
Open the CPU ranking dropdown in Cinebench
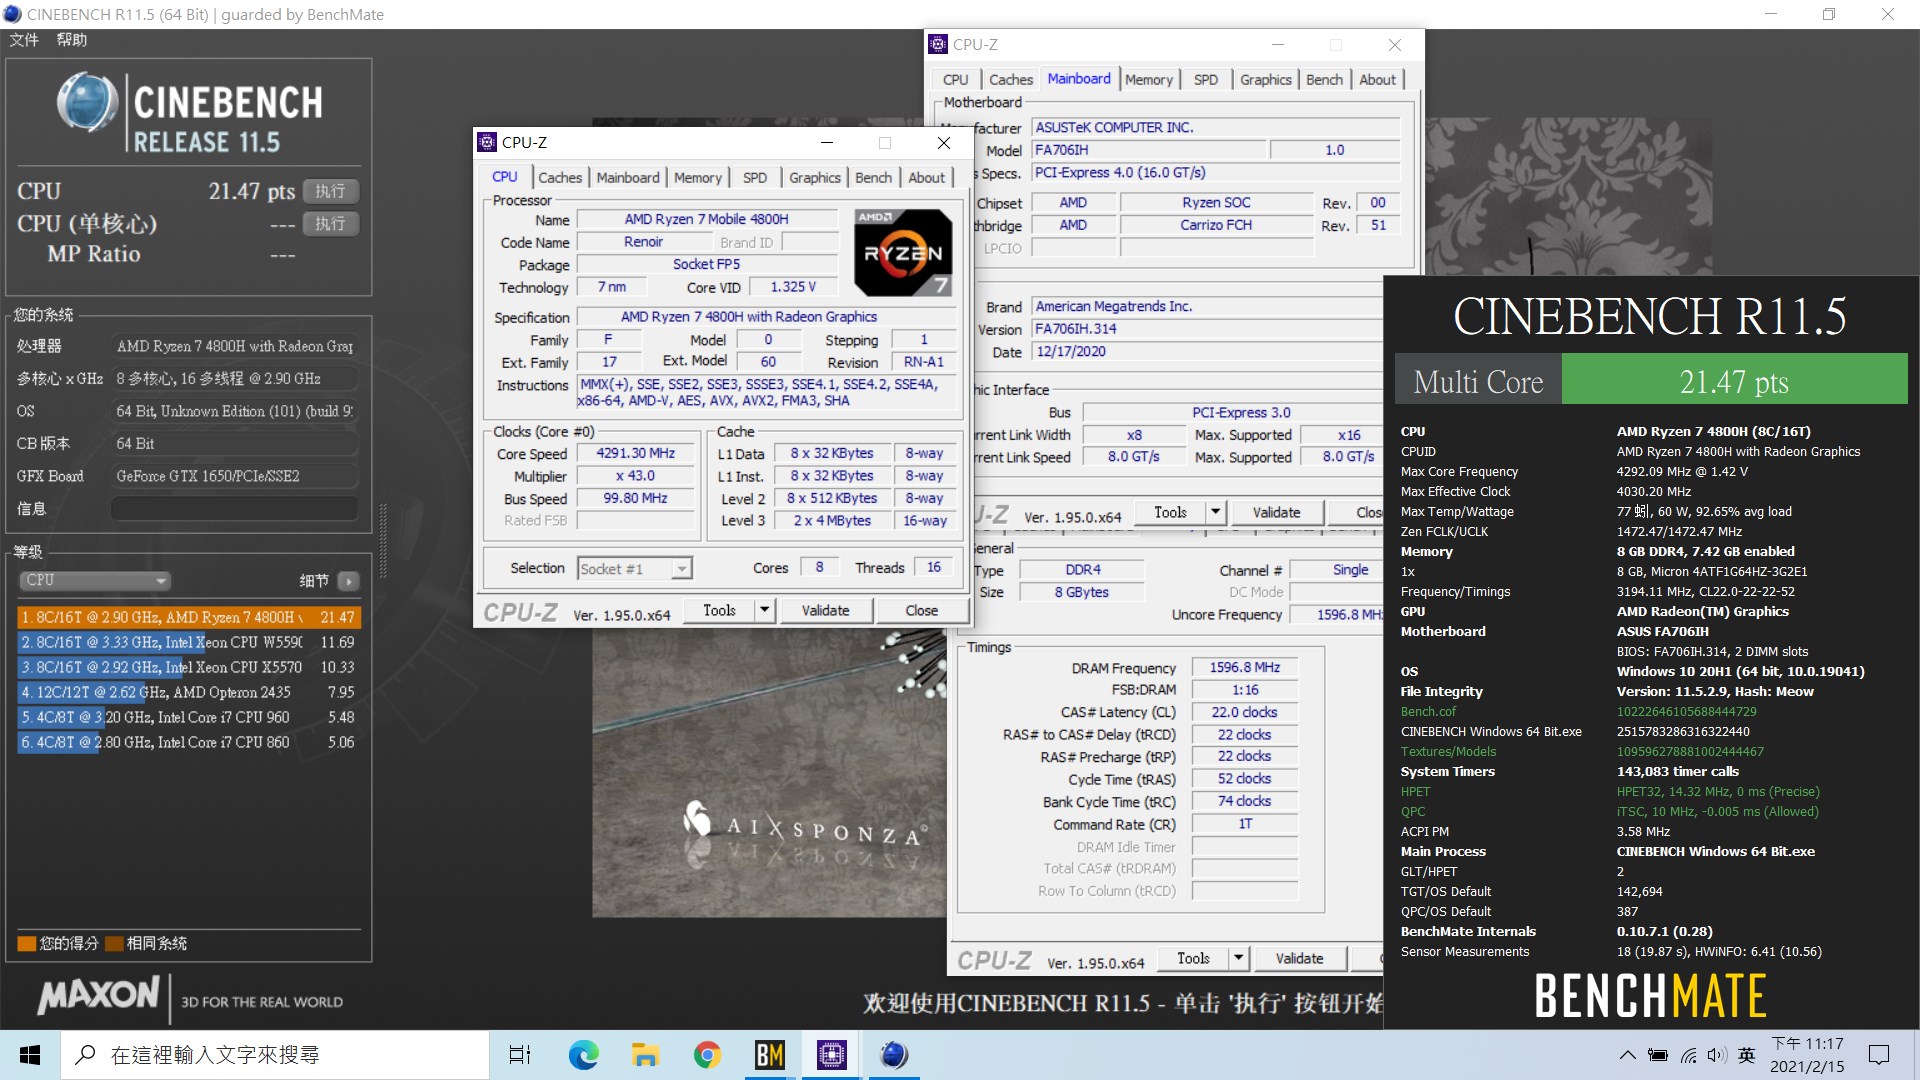(94, 581)
